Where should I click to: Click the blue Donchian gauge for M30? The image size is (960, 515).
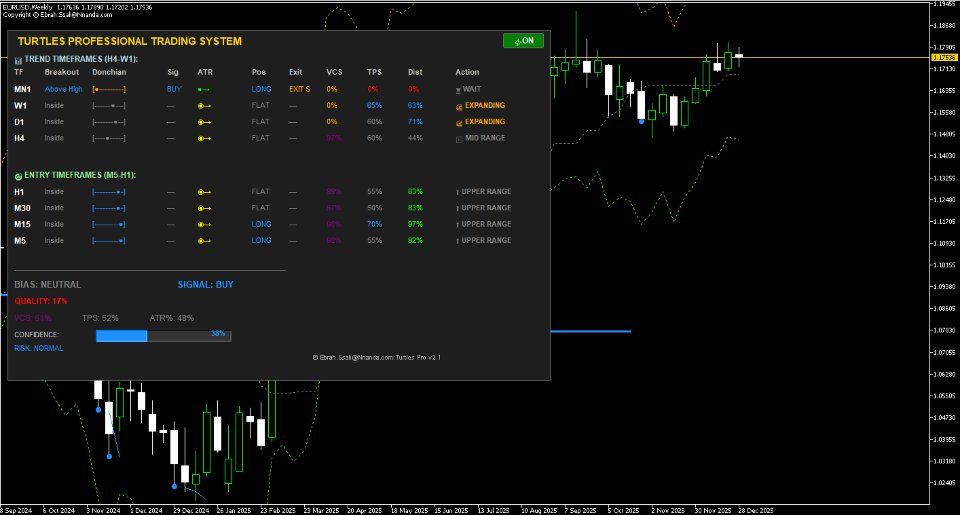point(109,208)
